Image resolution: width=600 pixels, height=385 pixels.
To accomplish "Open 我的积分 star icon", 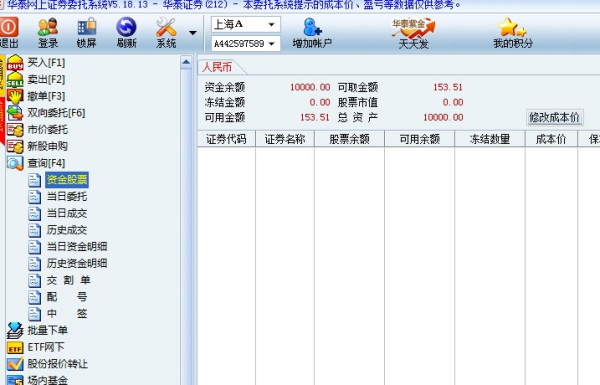I will pyautogui.click(x=512, y=27).
